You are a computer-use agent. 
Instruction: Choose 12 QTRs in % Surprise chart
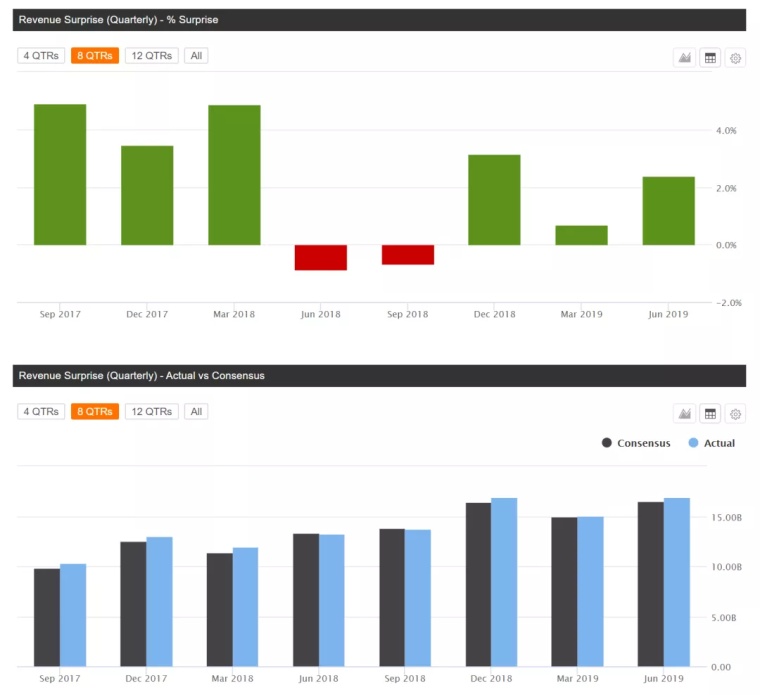pyautogui.click(x=152, y=56)
